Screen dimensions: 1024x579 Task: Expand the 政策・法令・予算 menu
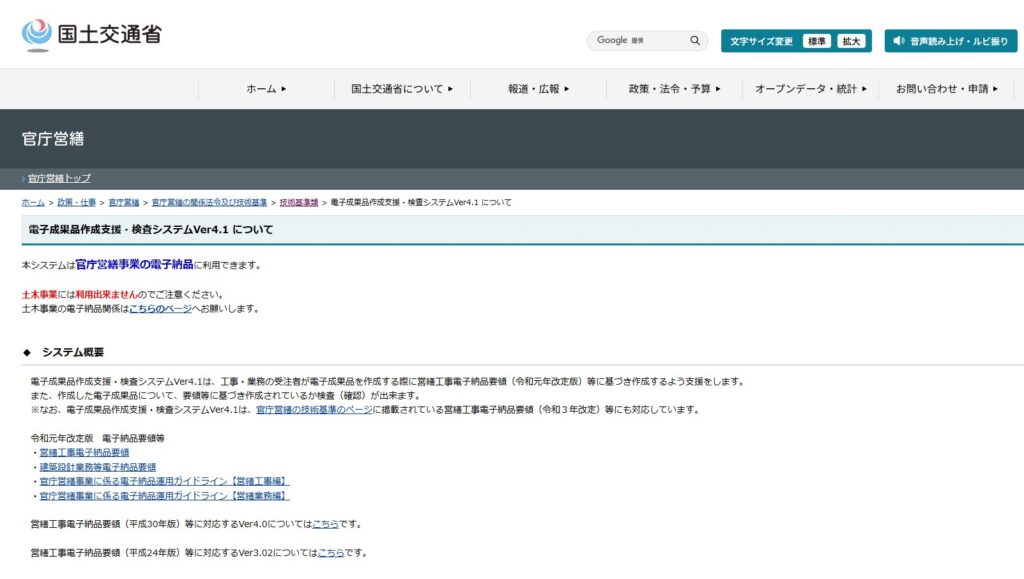click(x=674, y=89)
